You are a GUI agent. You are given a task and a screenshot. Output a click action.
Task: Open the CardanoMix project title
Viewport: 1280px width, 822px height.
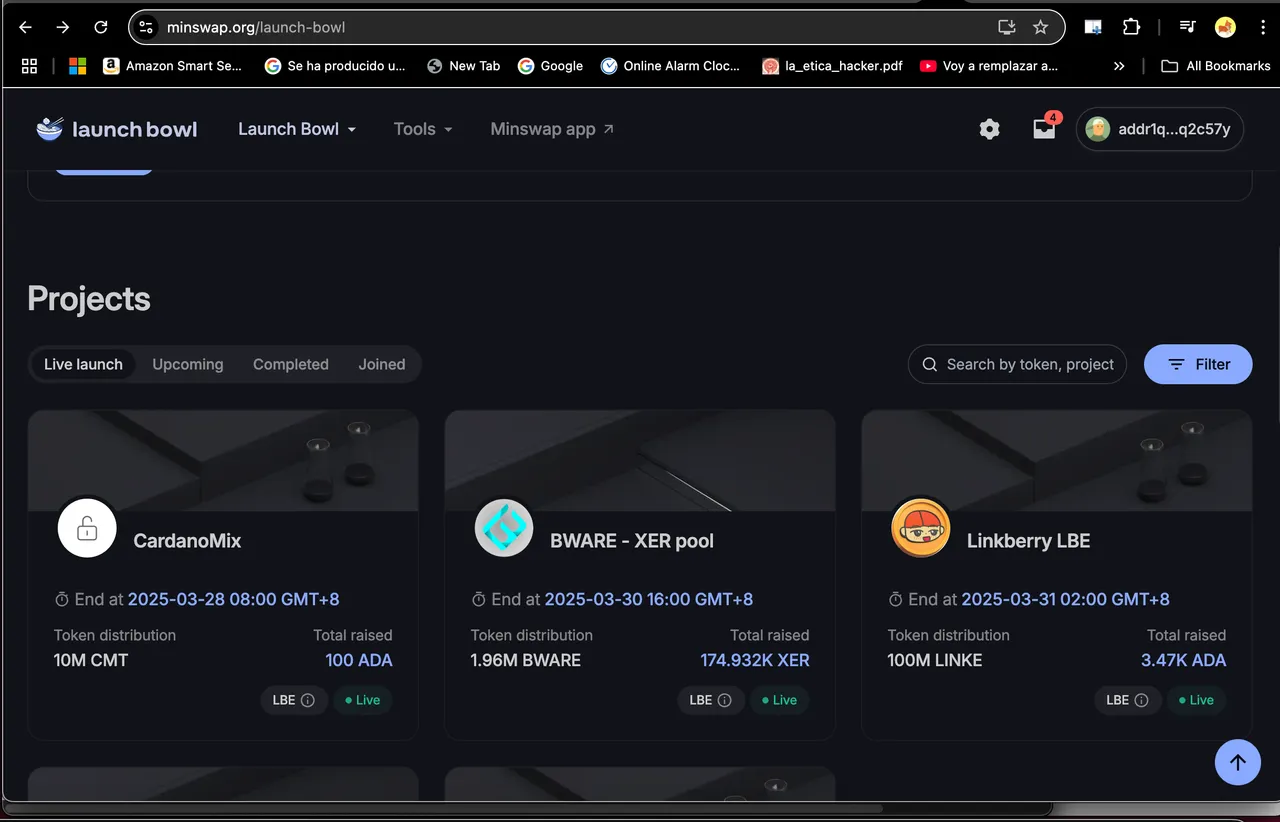(187, 541)
